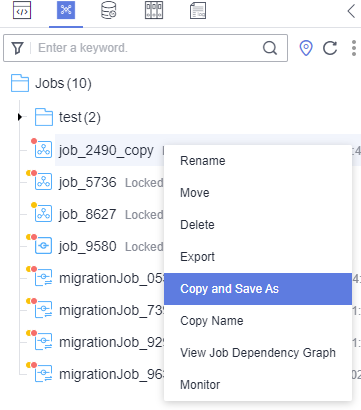
Task: Select the Jobs (10) root folder
Action: point(51,83)
